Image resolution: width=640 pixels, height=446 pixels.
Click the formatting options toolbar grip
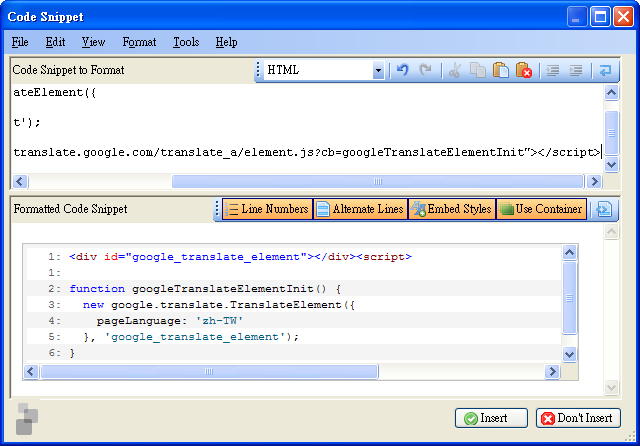point(217,209)
